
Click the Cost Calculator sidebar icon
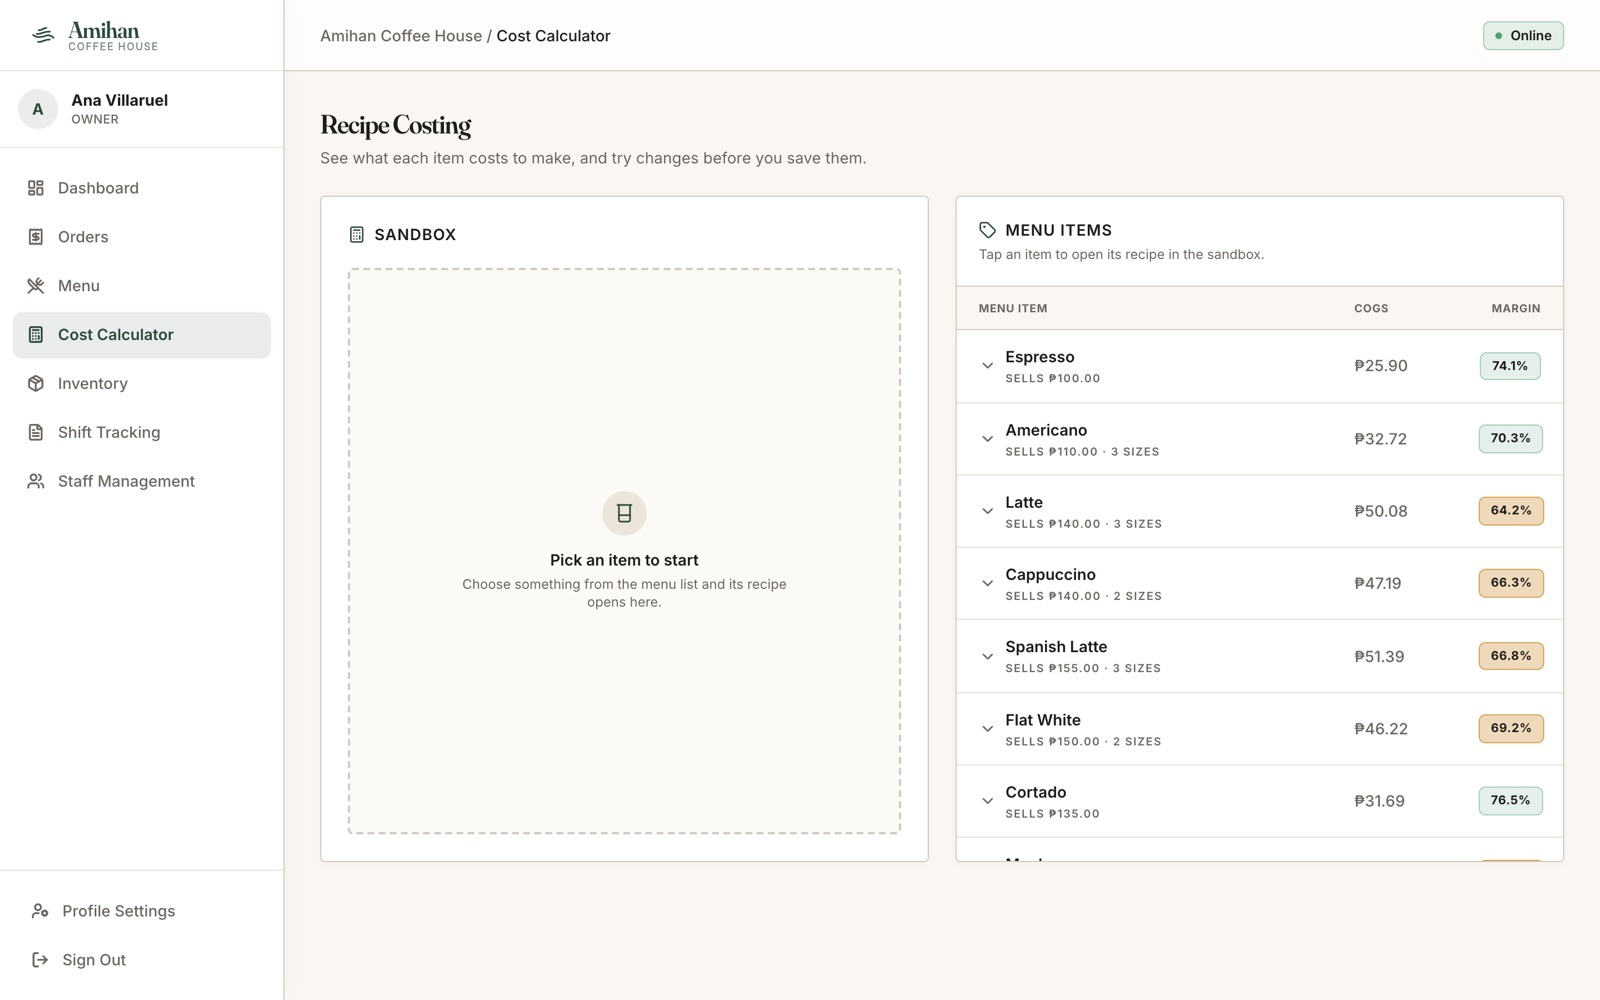36,335
